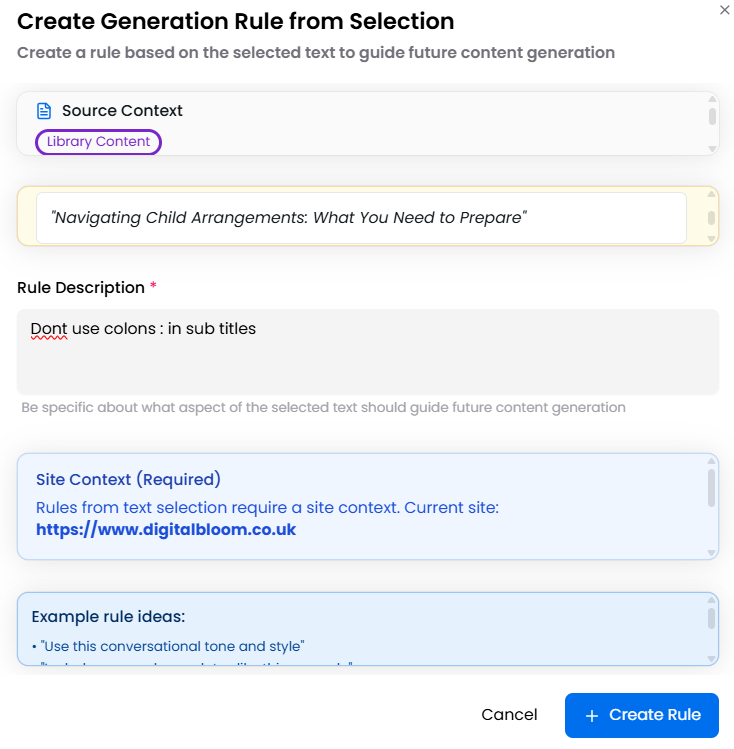Open the digitalbloom.co.uk site link
This screenshot has height=749, width=734.
166,530
